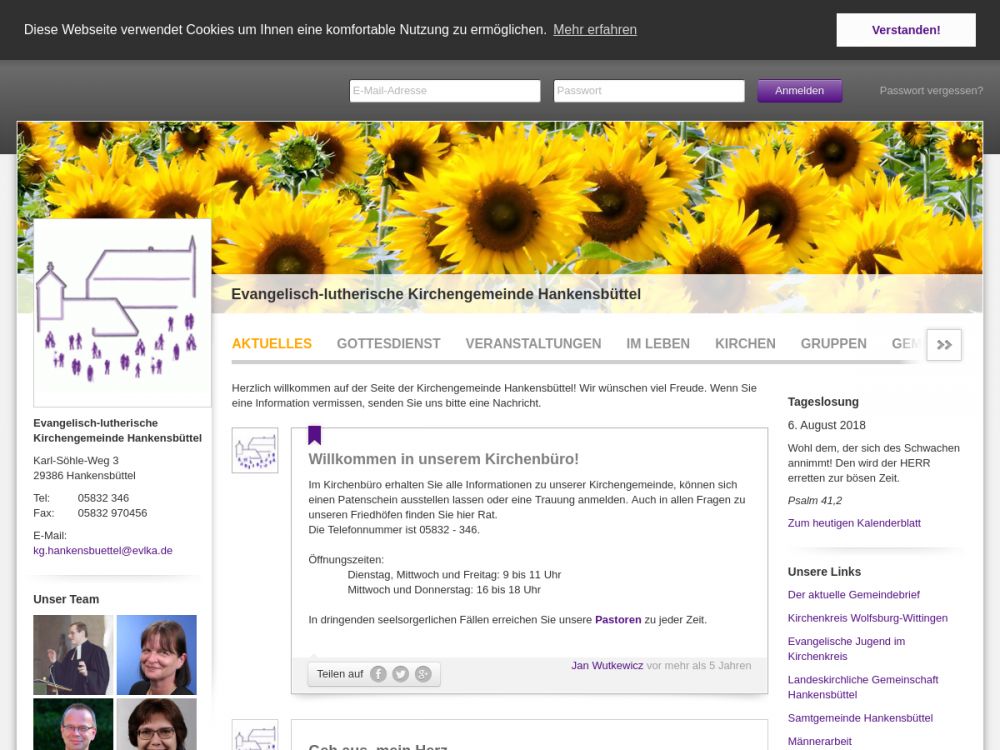
Task: Share the post on Google Plus
Action: pos(423,674)
